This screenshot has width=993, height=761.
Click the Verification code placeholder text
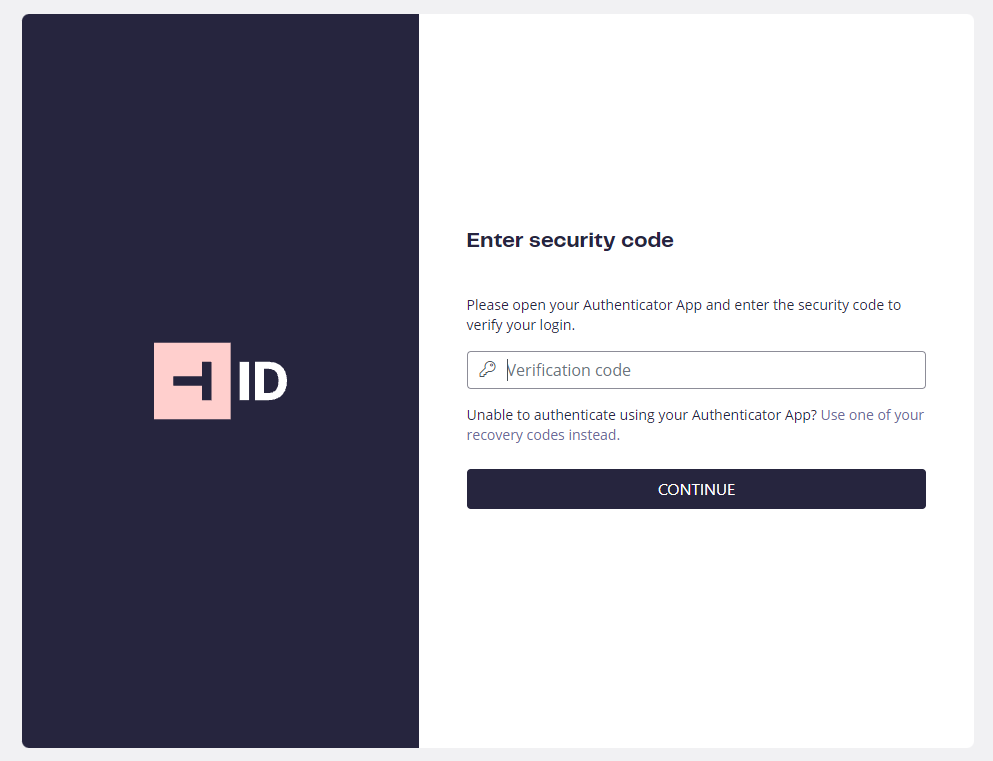[569, 370]
